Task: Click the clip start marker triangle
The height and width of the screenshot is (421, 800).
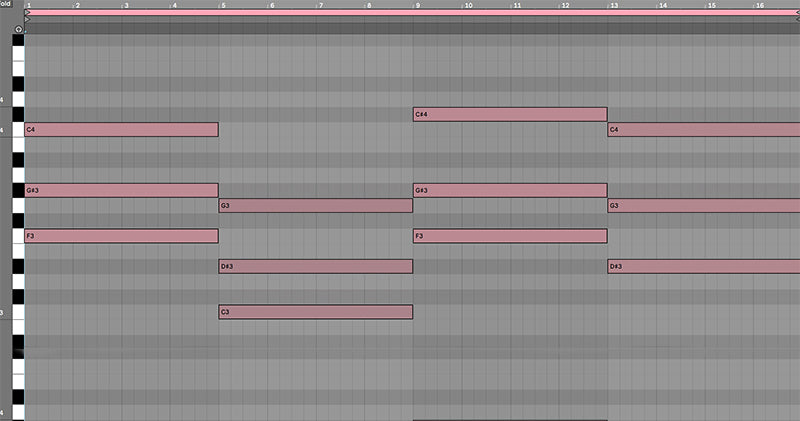Action: (28, 19)
